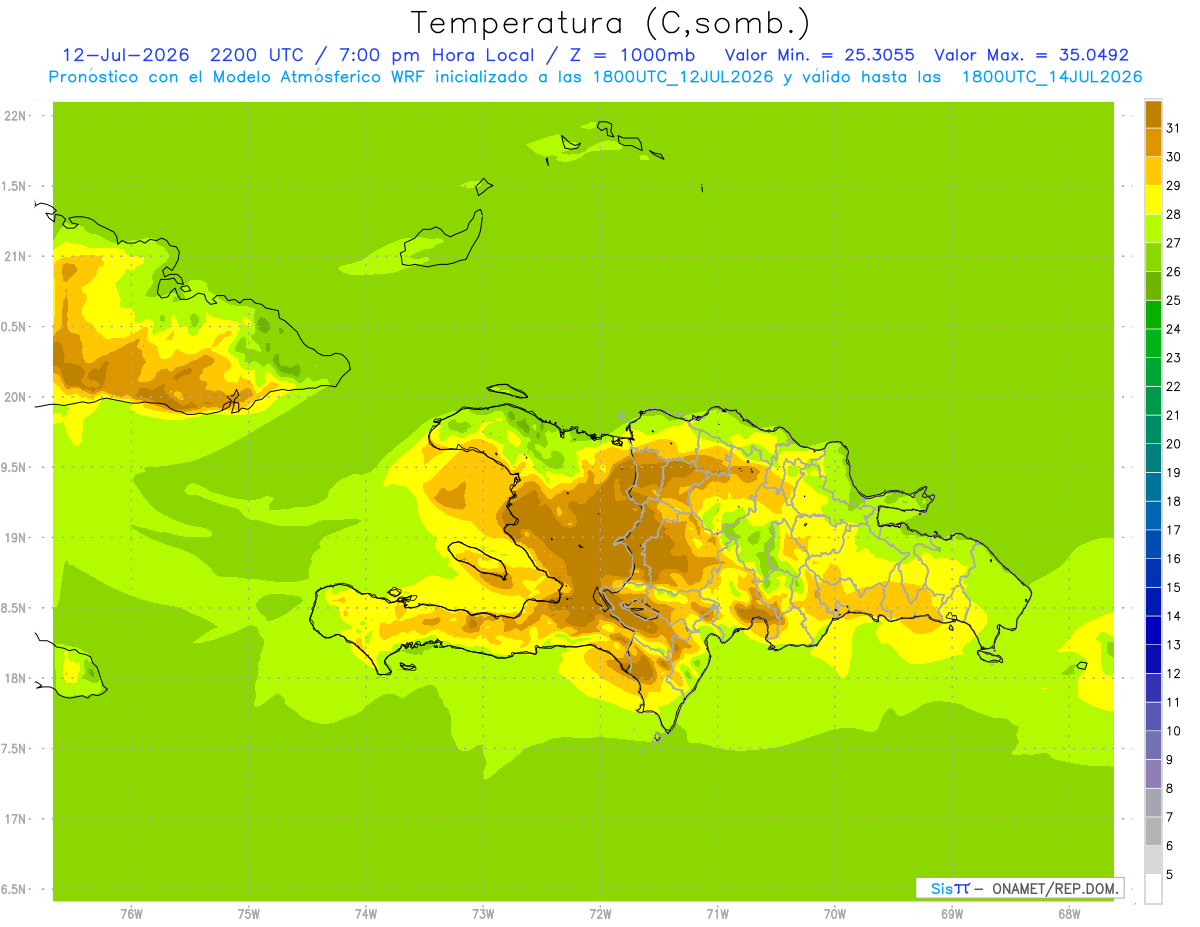Click the legend value '28'
The image size is (1200, 927).
[x=1173, y=214]
